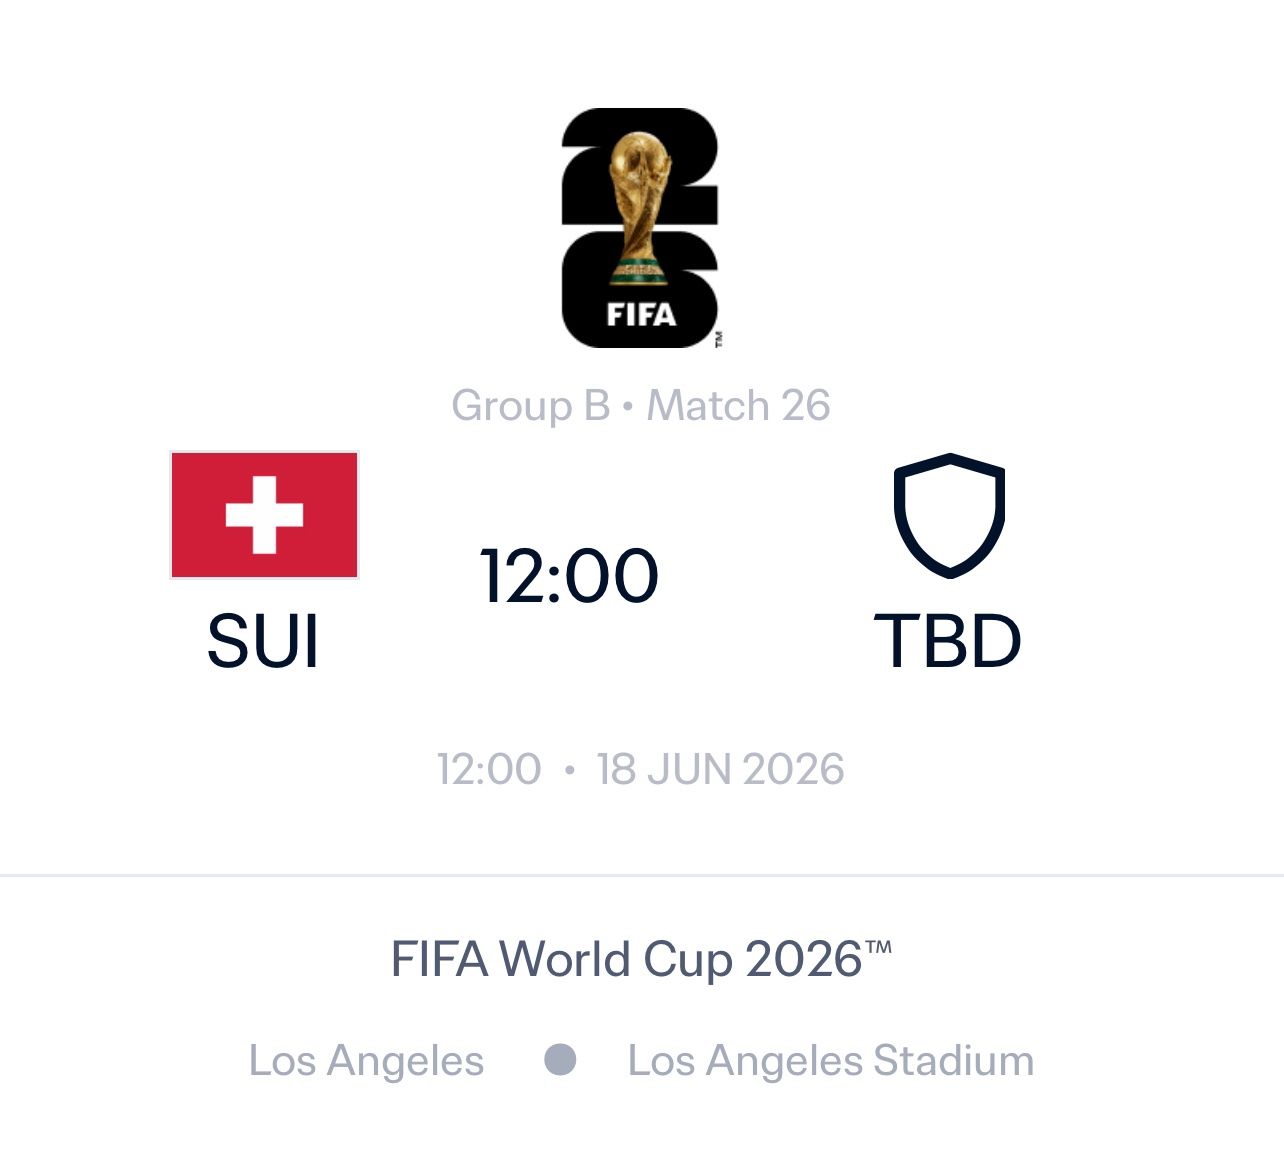Click the trademark symbol beside the logo
1284x1154 pixels.
click(x=718, y=339)
